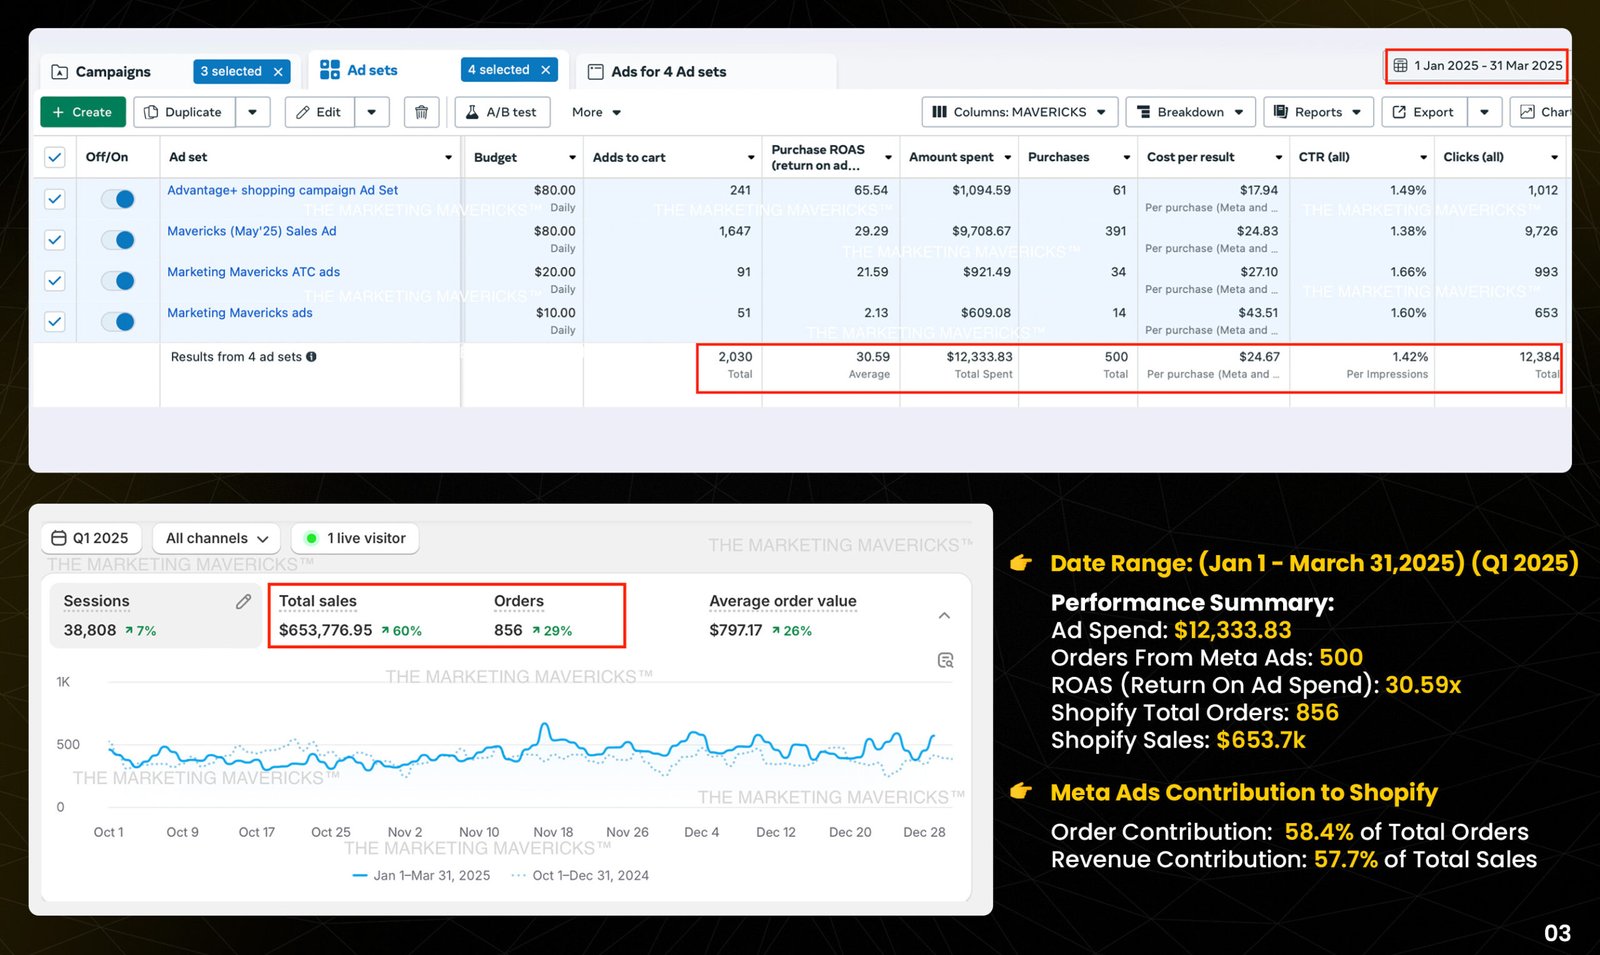The image size is (1600, 955).
Task: Click the pencil edit icon on Sessions card
Action: 243,601
